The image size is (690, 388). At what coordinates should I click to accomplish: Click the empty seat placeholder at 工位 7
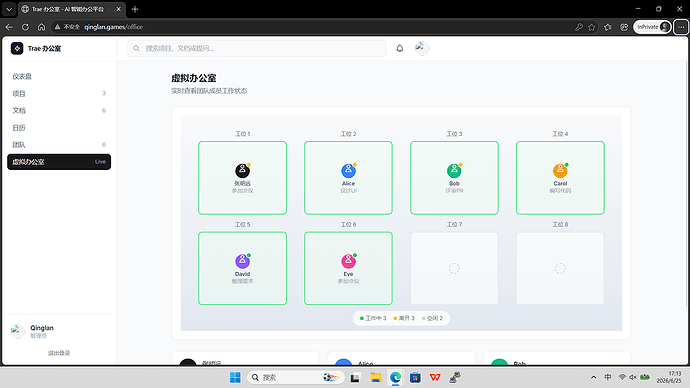(x=454, y=268)
